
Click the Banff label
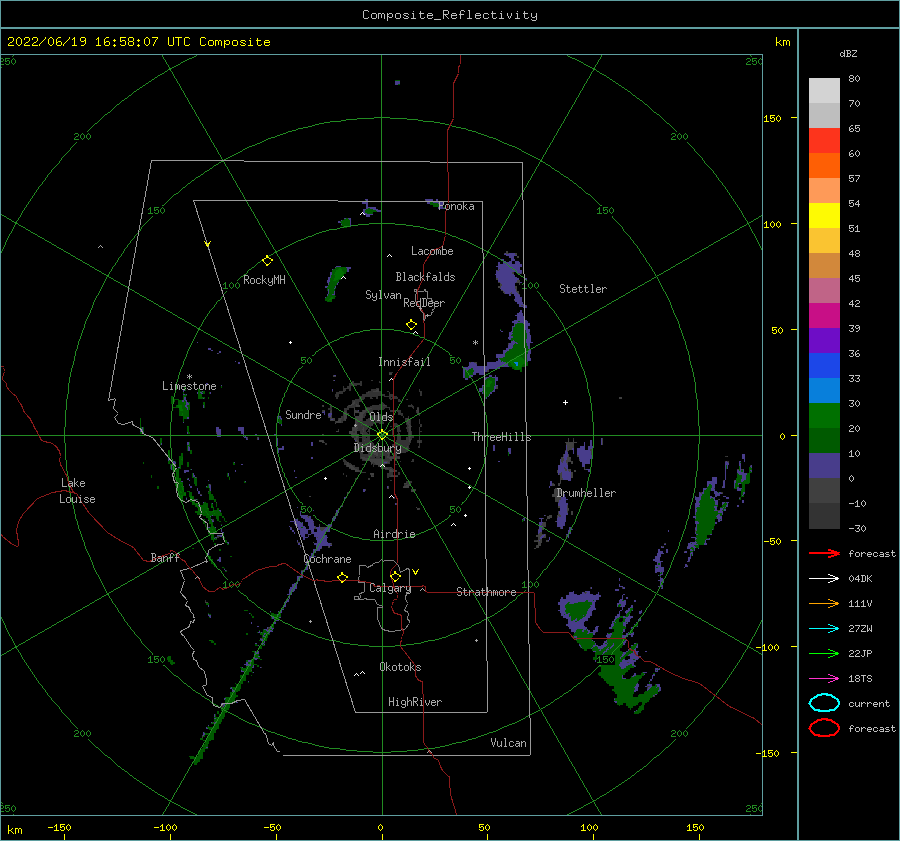(165, 557)
